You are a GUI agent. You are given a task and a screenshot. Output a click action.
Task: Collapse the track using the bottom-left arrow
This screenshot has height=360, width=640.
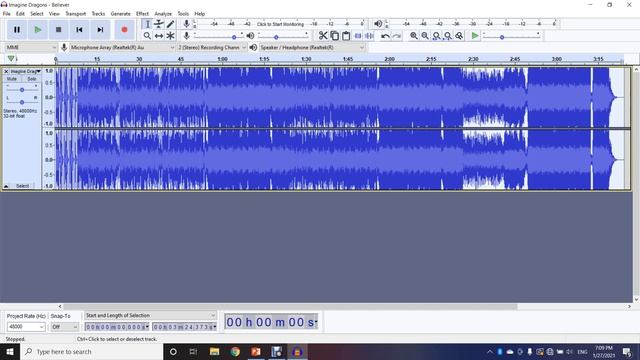[6, 186]
